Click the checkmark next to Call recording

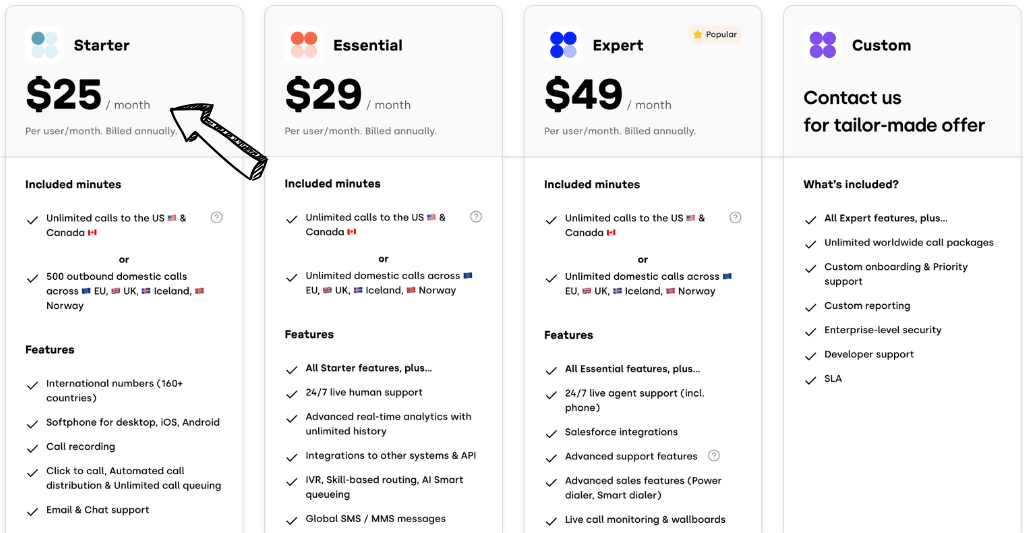tap(33, 447)
